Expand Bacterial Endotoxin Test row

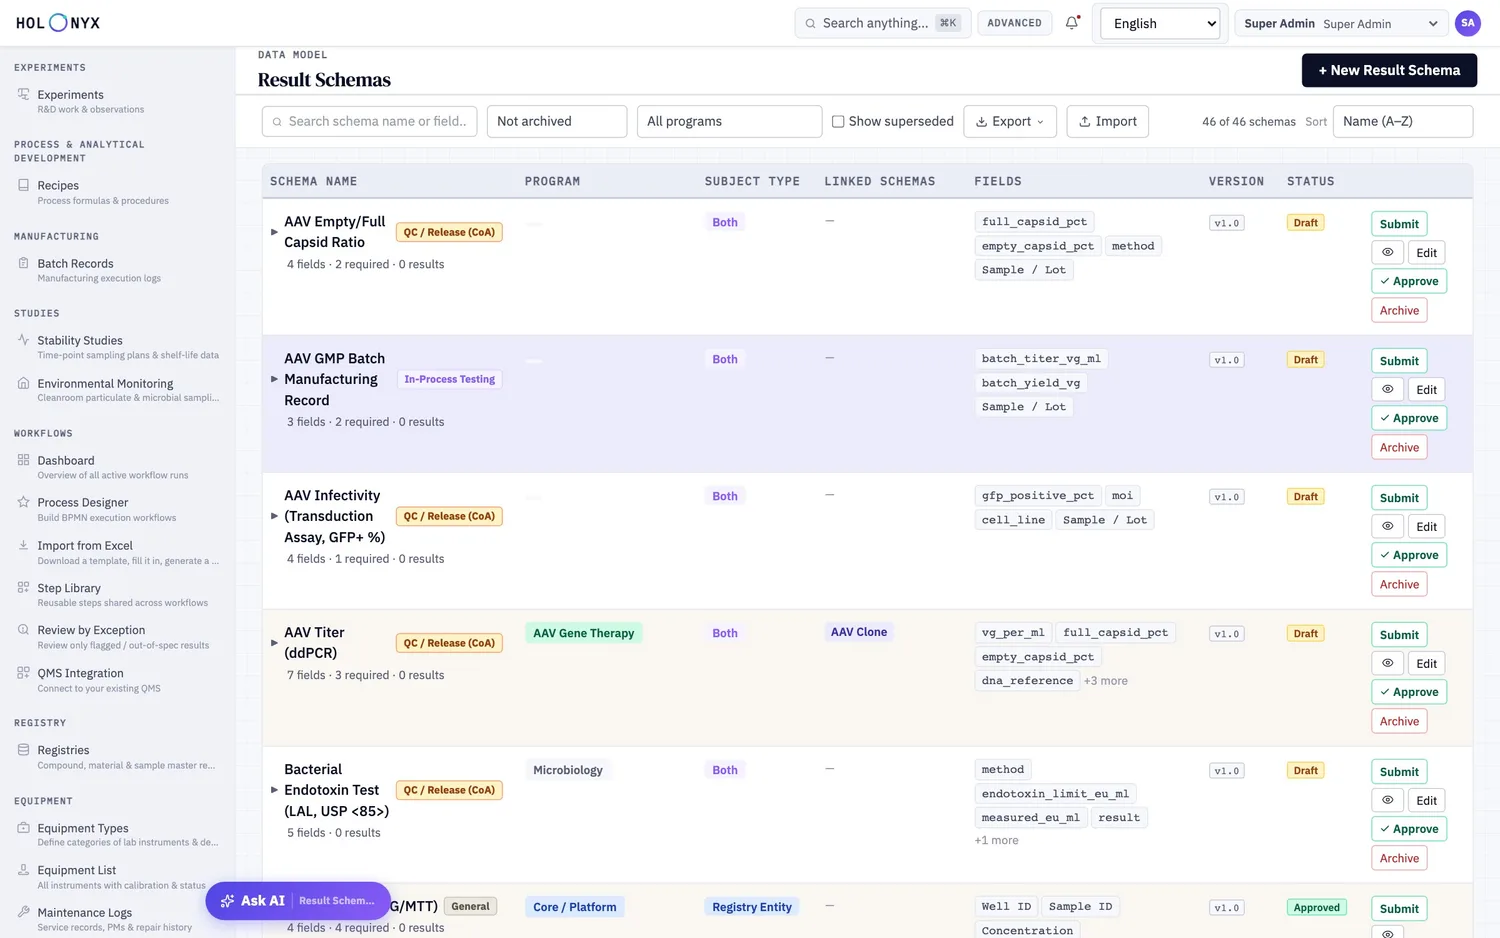click(275, 790)
